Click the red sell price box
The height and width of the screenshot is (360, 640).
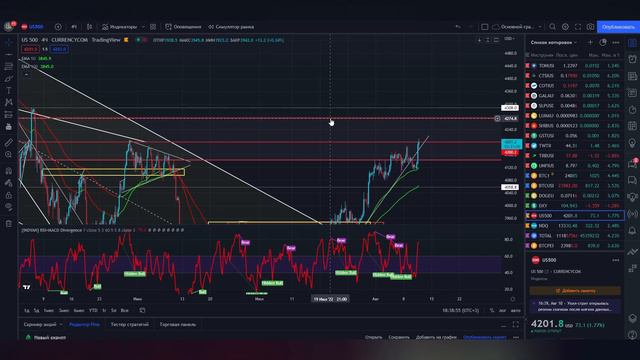[30, 49]
